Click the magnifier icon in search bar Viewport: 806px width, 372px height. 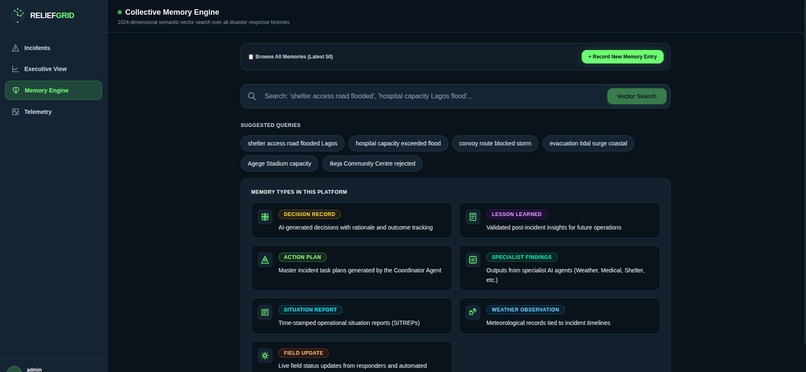[x=252, y=96]
